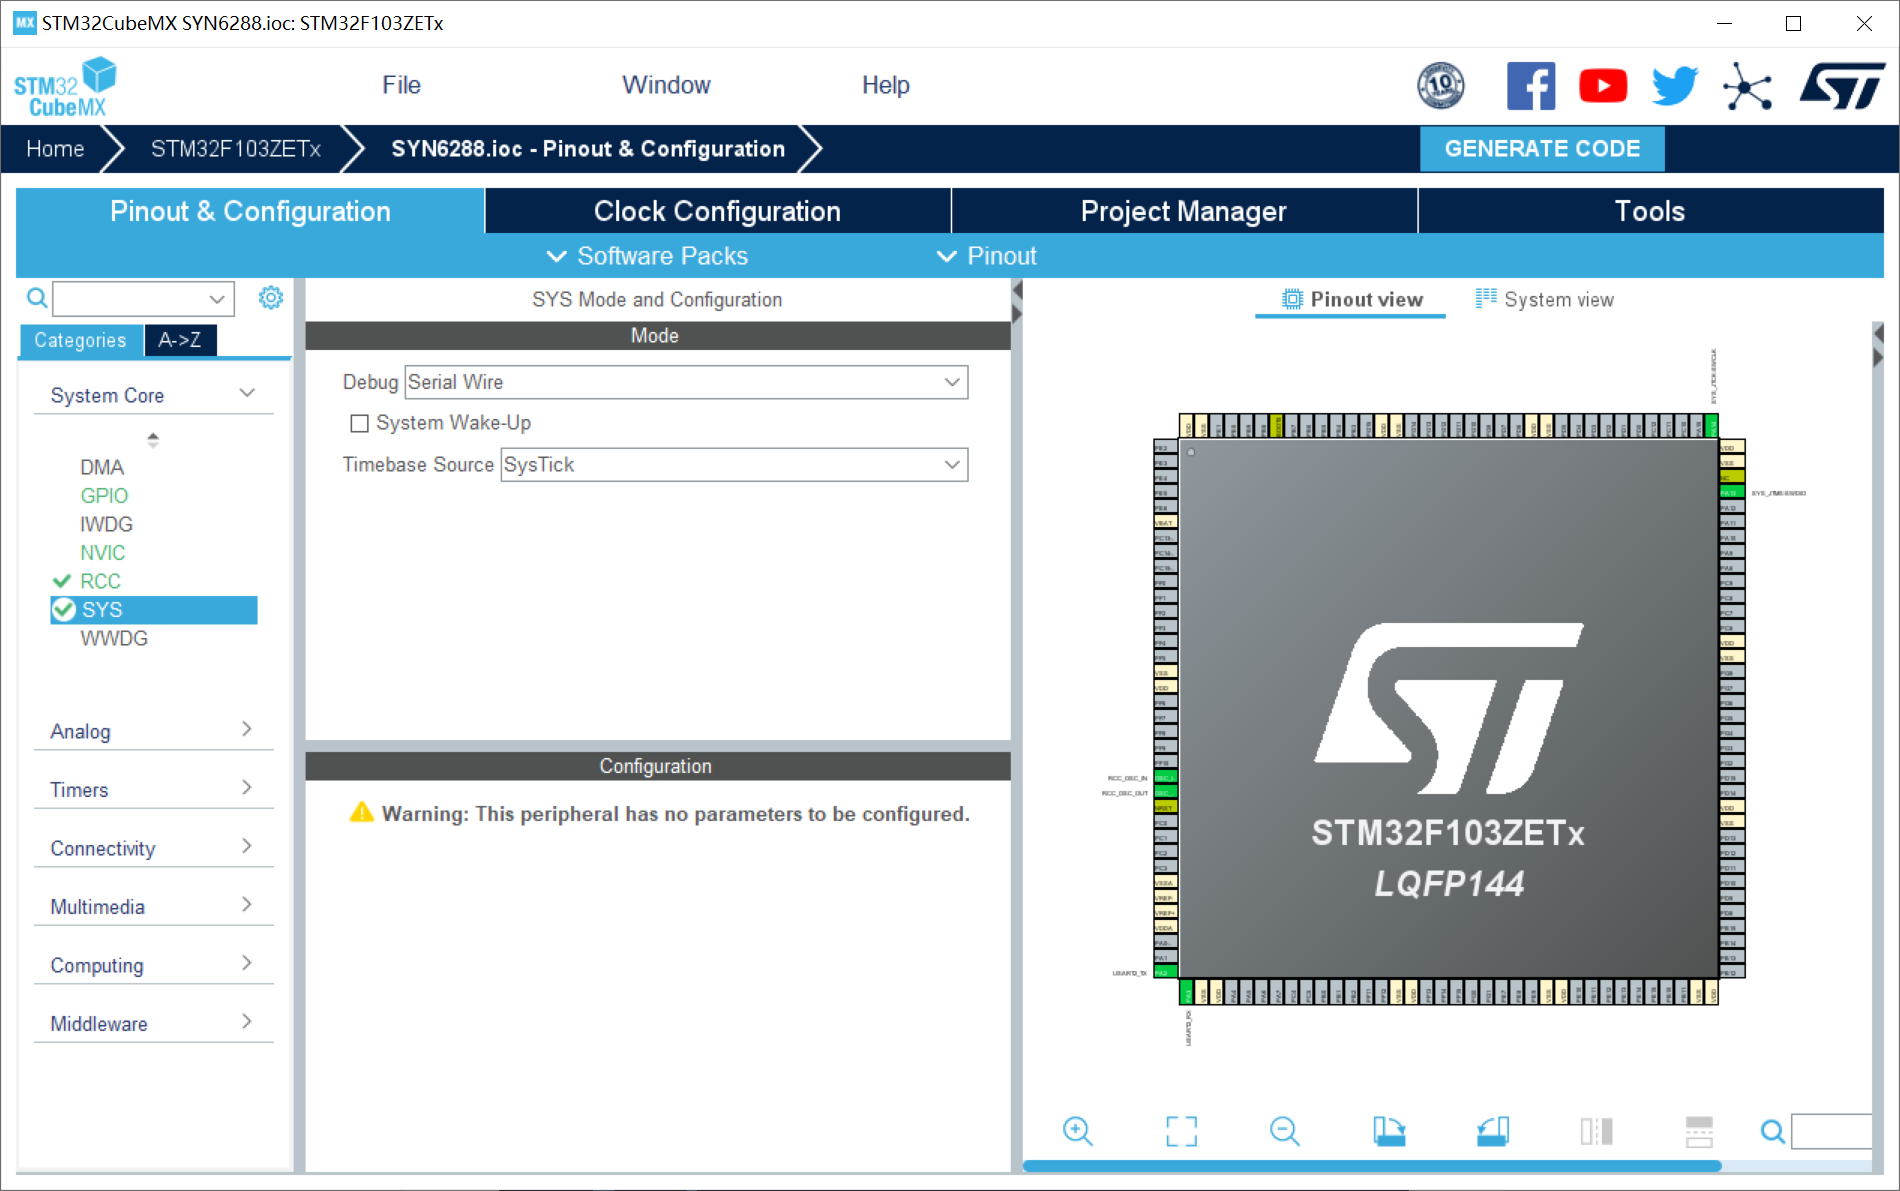Select the Categories tab
Viewport: 1900px width, 1191px height.
(81, 340)
